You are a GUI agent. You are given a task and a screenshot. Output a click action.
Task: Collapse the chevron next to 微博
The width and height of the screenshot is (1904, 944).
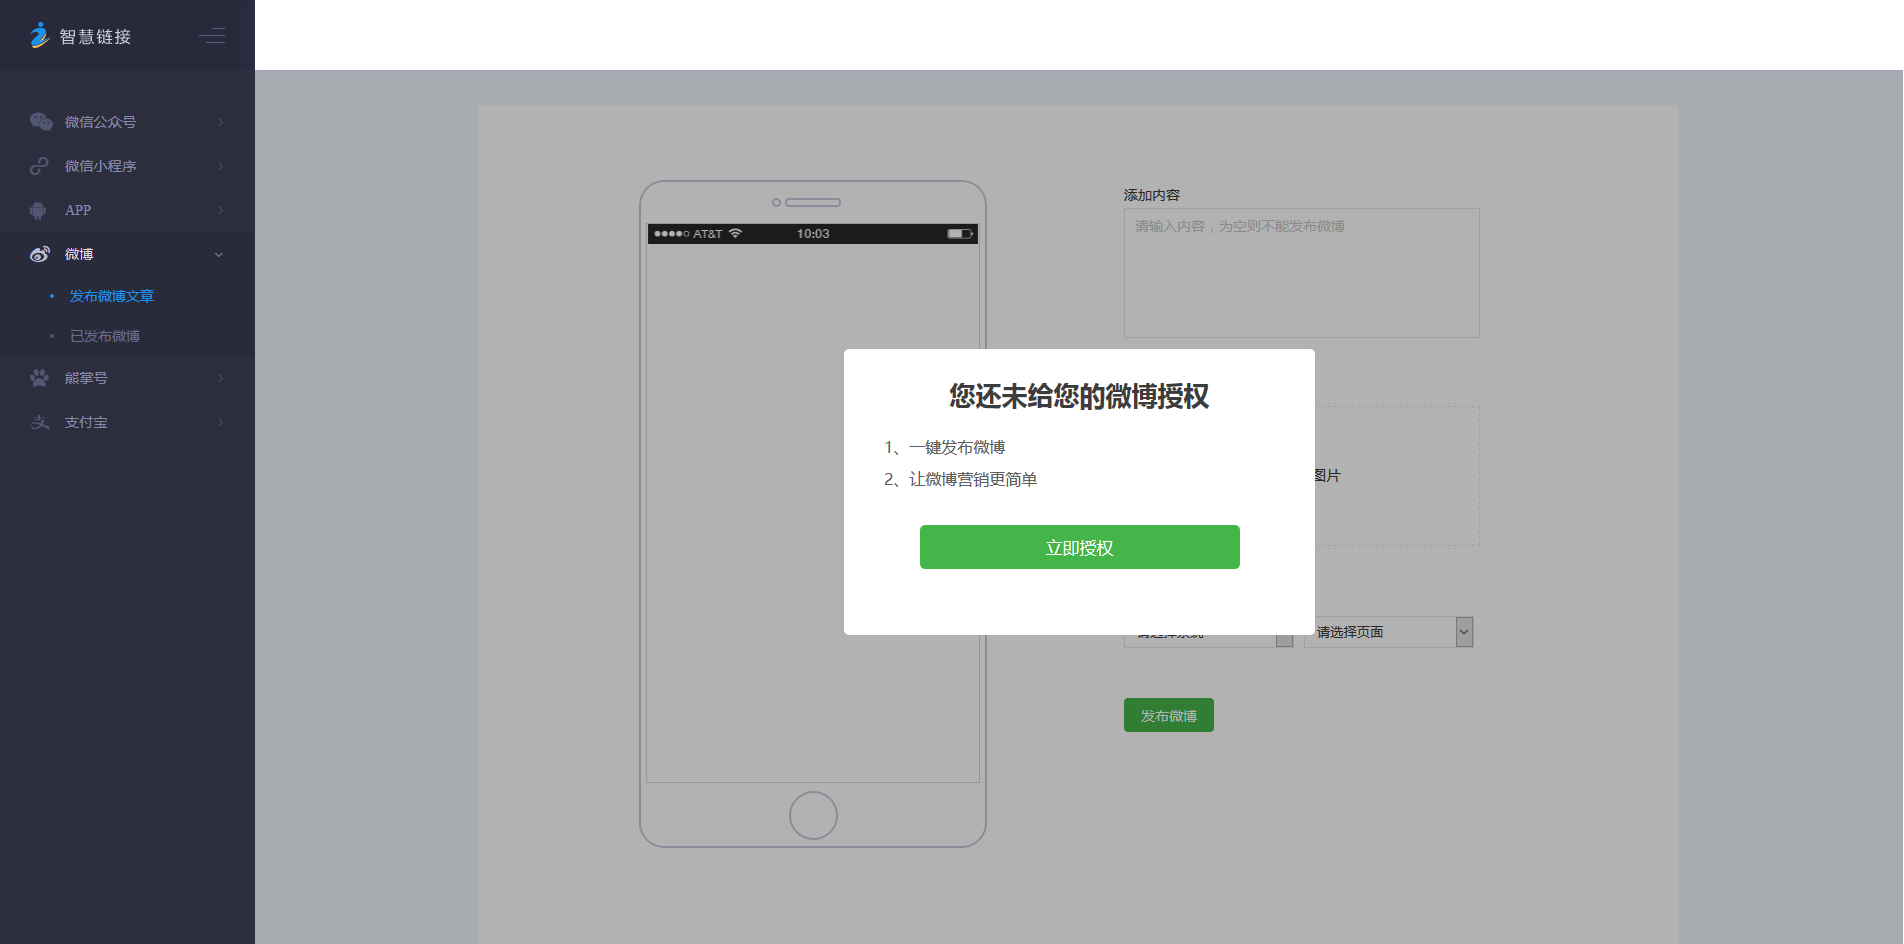(219, 254)
